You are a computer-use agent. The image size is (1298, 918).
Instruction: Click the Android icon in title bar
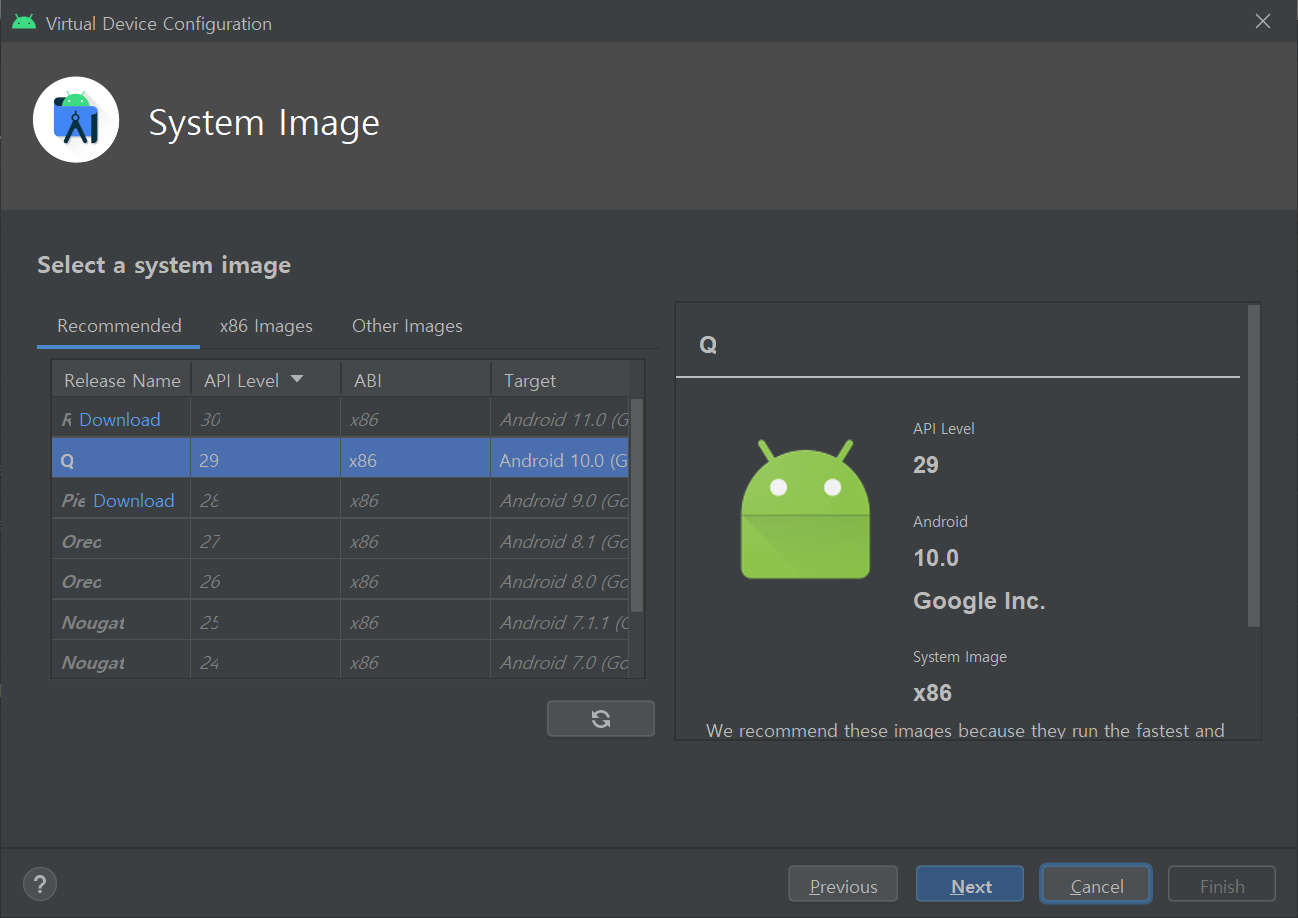tap(24, 22)
